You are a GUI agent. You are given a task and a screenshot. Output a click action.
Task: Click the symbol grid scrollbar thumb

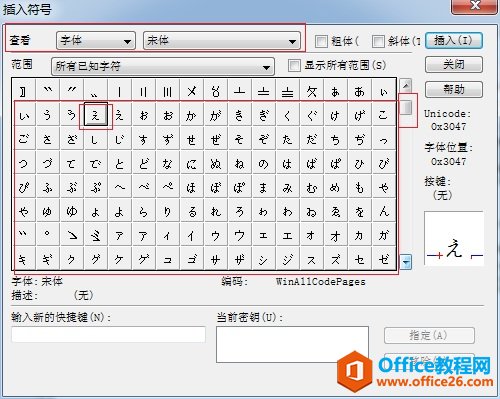coord(406,107)
